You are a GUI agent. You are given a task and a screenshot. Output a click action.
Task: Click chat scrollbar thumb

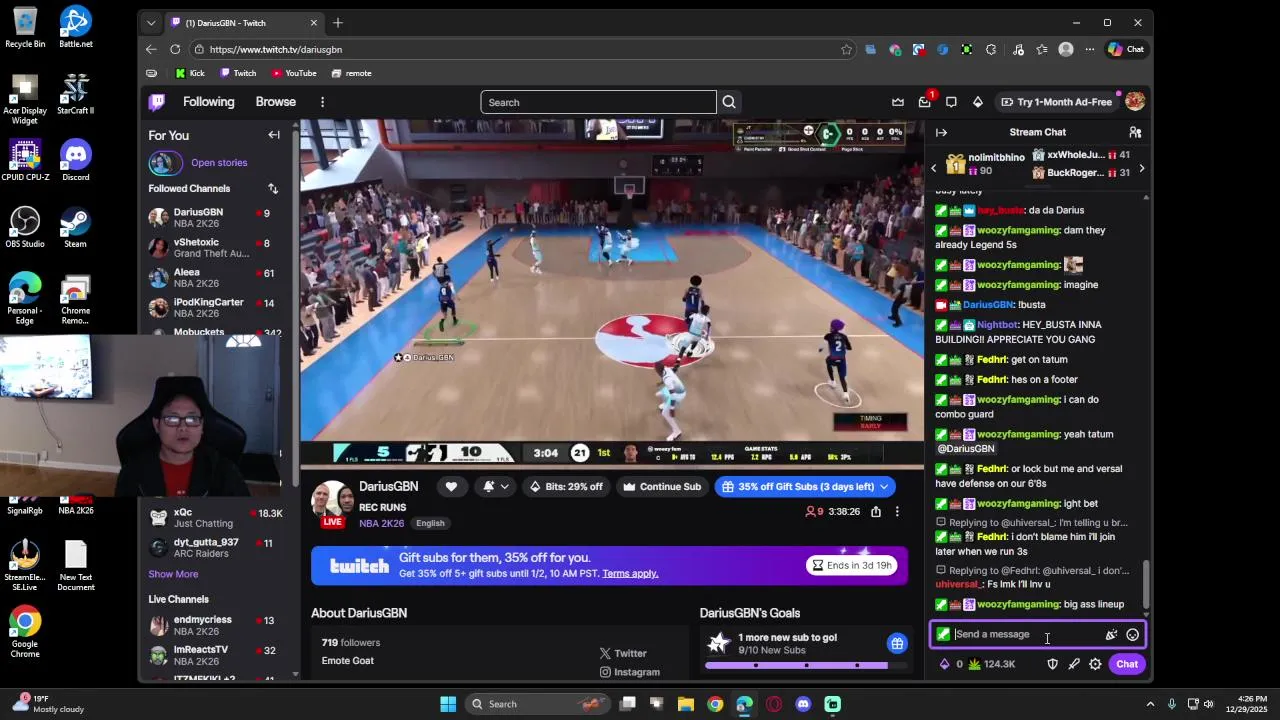(1146, 582)
